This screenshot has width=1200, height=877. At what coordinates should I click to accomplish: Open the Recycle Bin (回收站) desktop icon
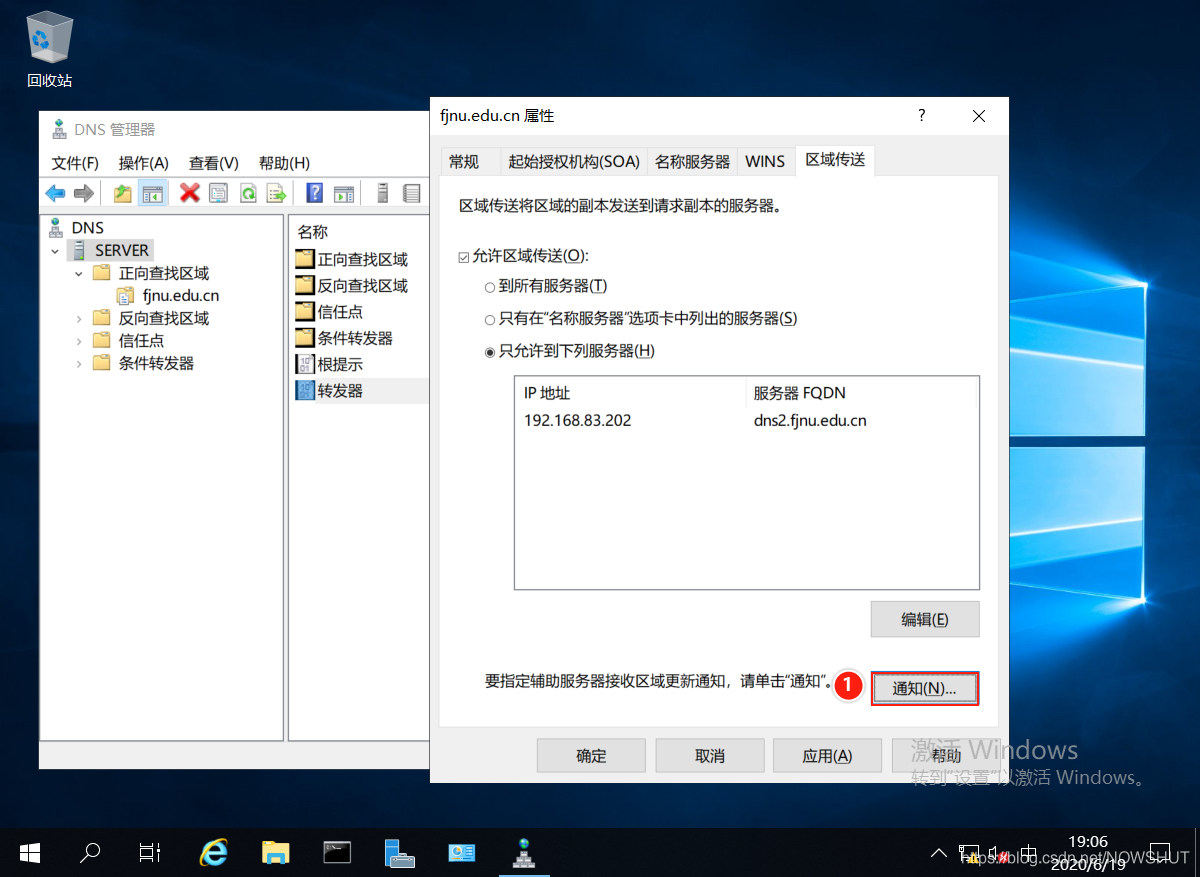pos(49,50)
